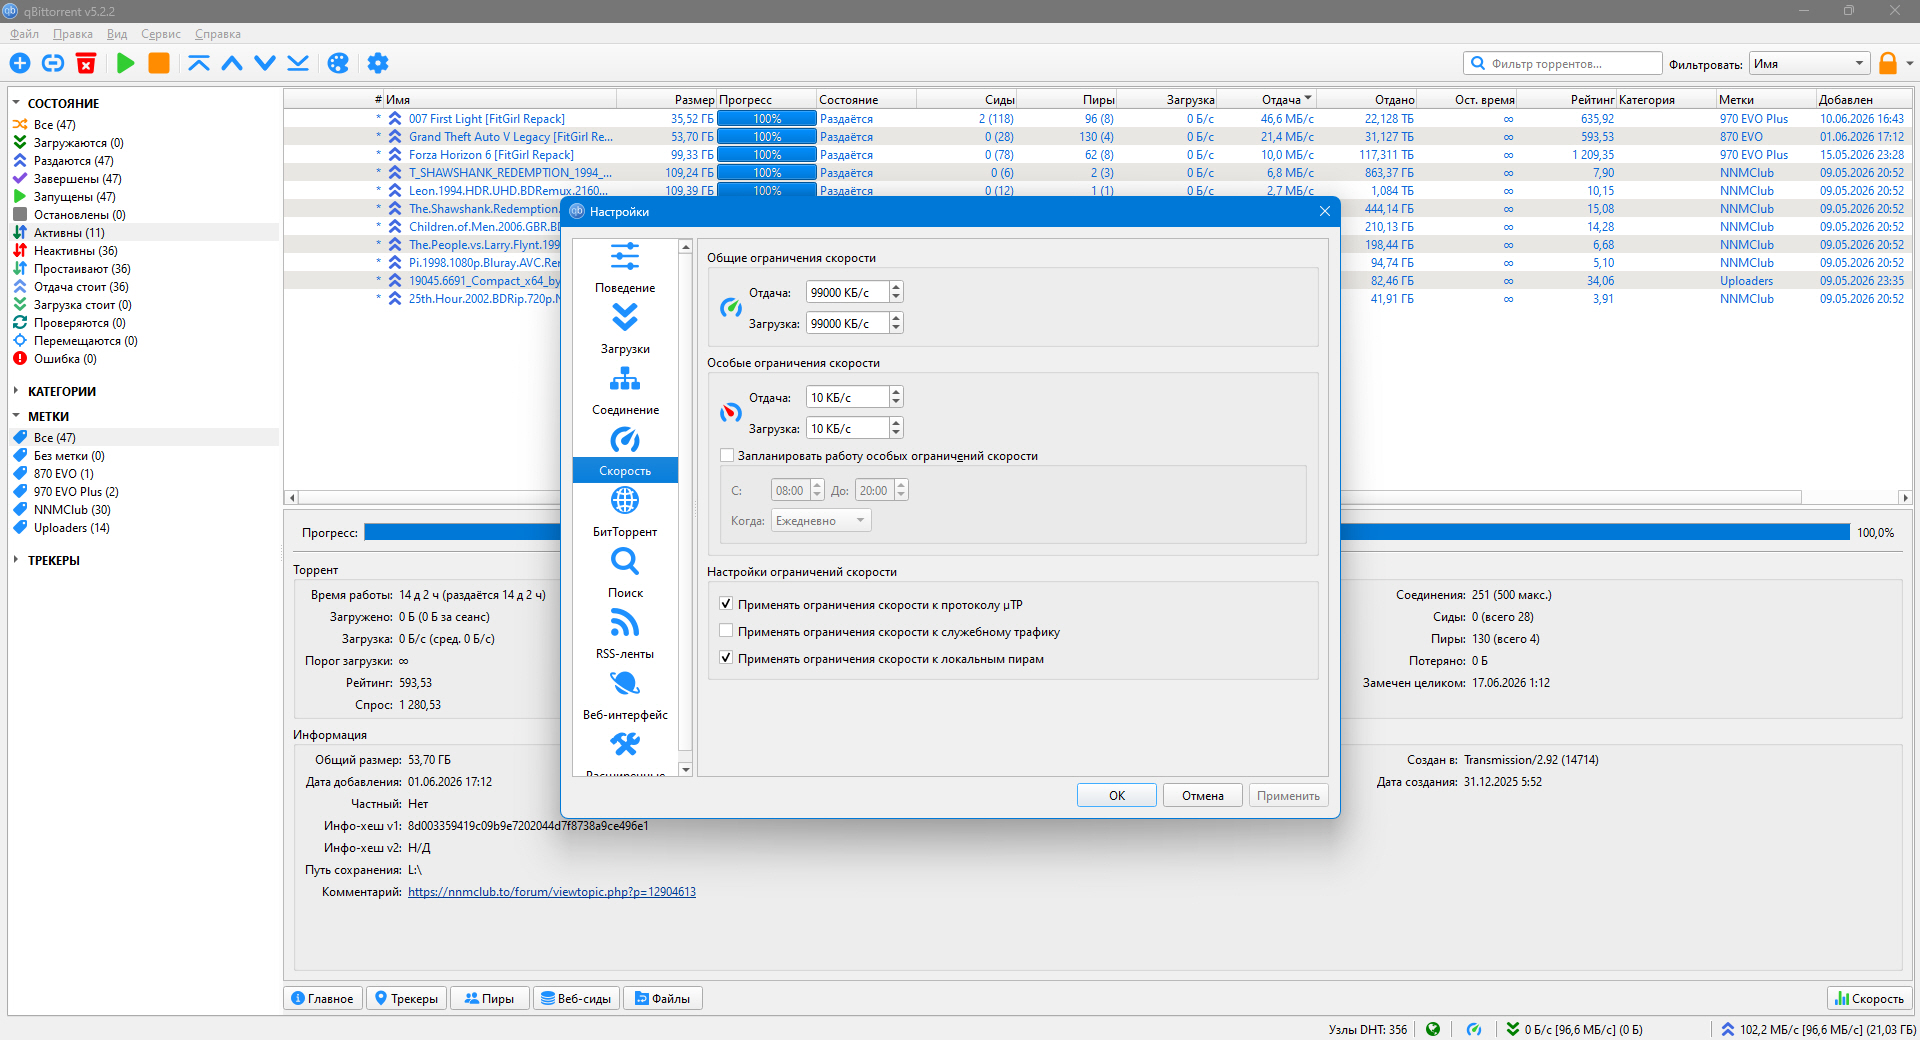Move torrent to top of queue icon
Viewport: 1920px width, 1040px height.
199,63
